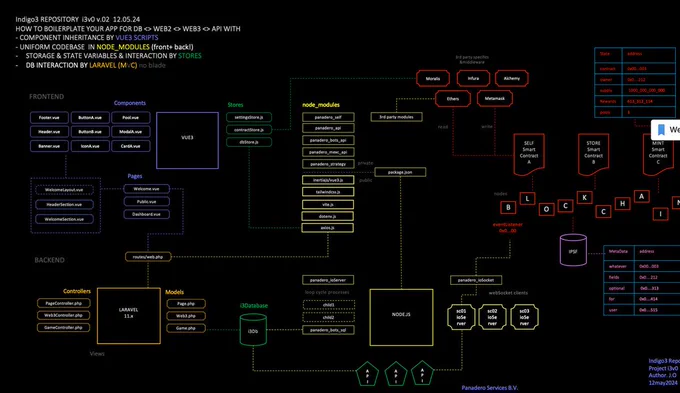
Task: Select the panadero_api module
Action: (x=328, y=128)
